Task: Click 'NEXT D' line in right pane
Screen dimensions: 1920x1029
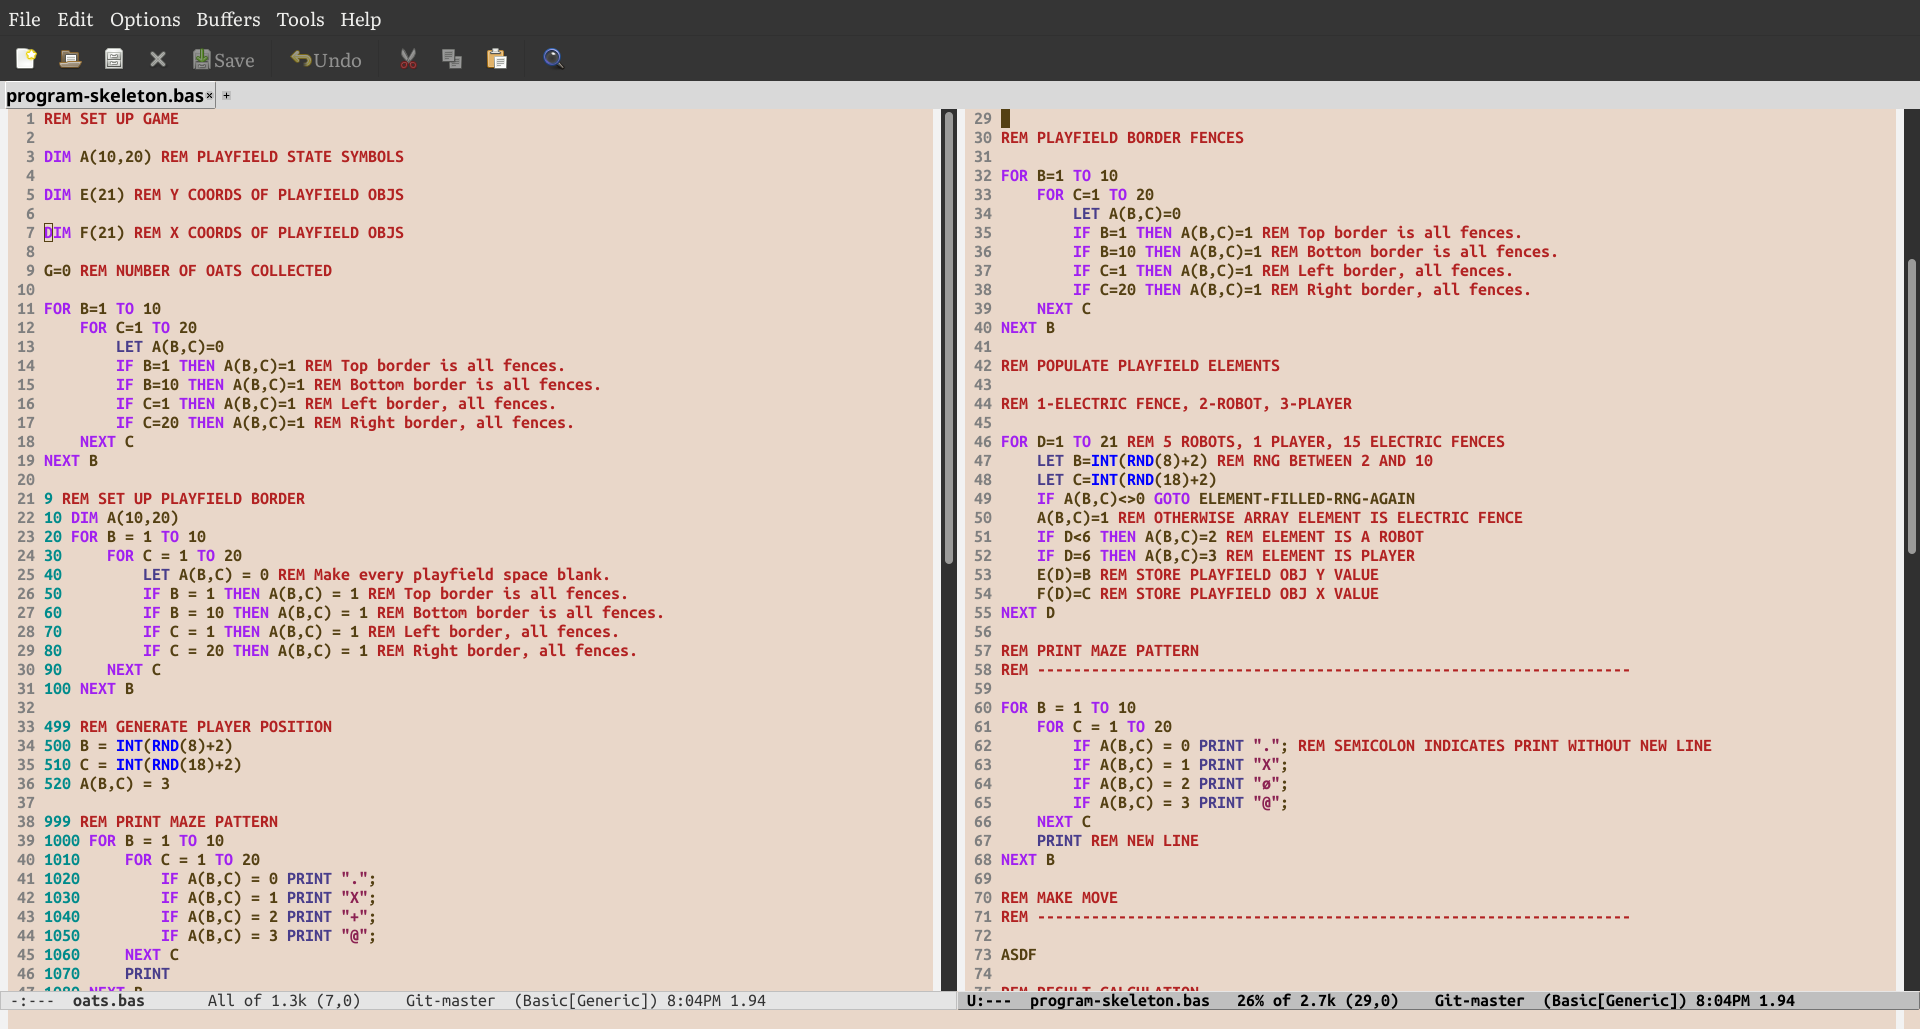Action: pos(1027,613)
